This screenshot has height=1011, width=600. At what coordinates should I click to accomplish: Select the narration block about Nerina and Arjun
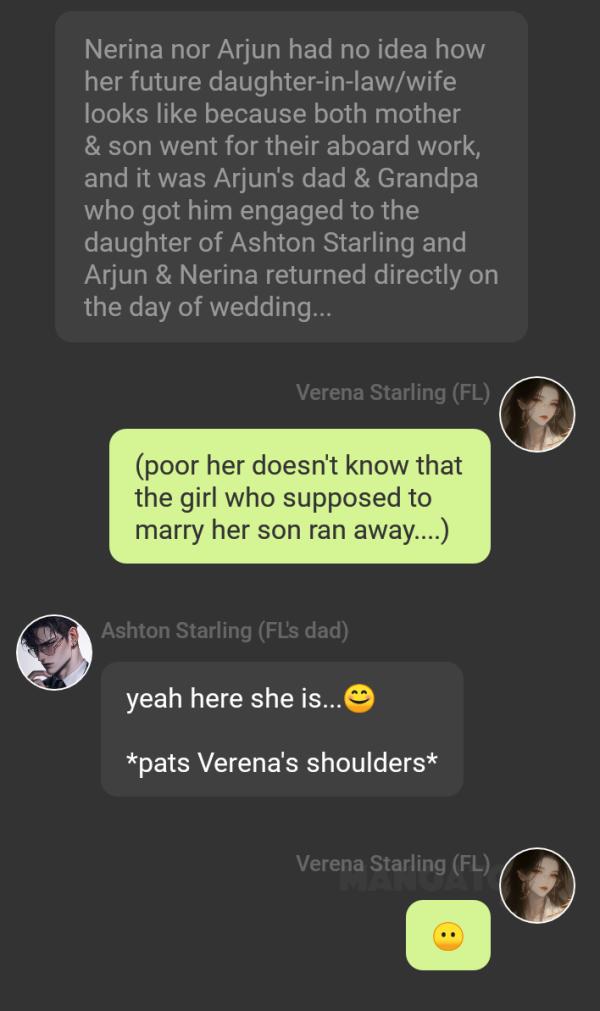coord(291,177)
